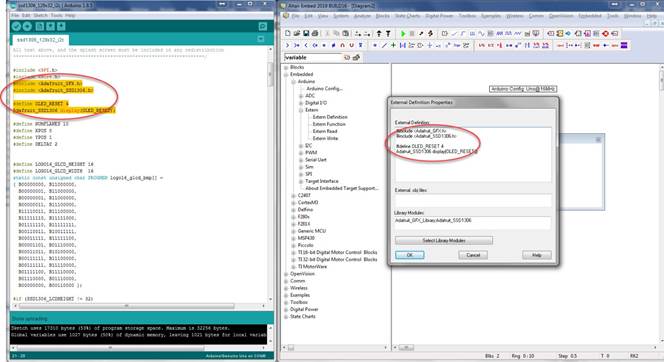This screenshot has width=664, height=362.
Task: Open the Blocks menu in Embed
Action: click(382, 16)
